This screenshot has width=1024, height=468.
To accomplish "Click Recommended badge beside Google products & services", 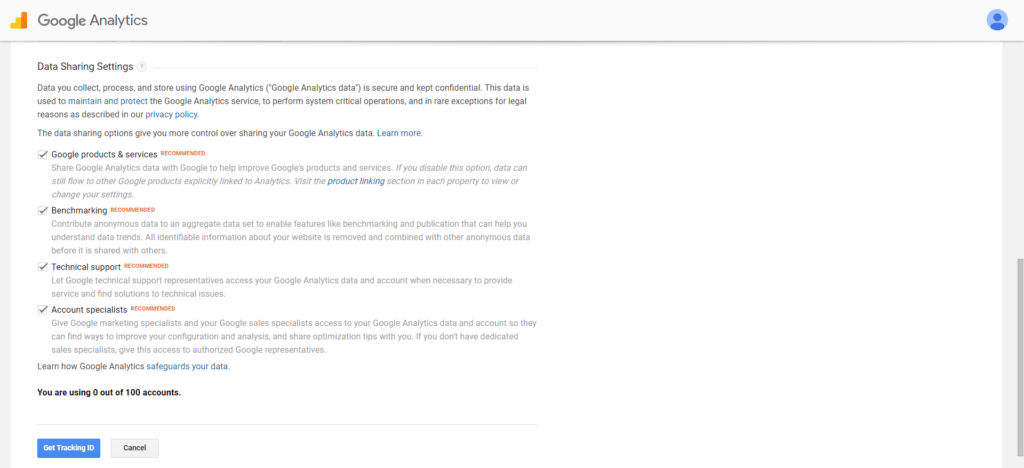I will pyautogui.click(x=183, y=153).
